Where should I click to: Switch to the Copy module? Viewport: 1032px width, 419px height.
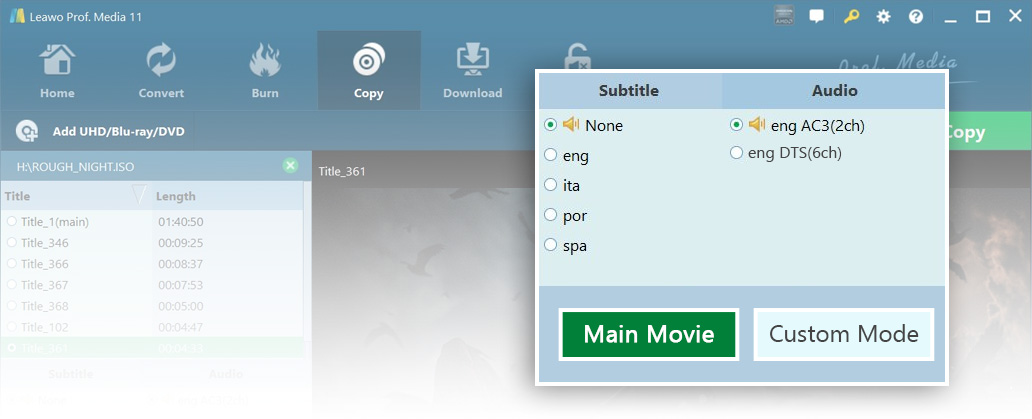point(369,70)
